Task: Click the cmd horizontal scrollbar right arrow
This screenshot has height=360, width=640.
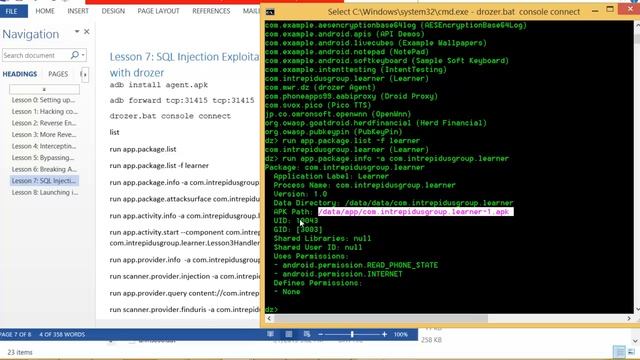Action: coord(629,318)
